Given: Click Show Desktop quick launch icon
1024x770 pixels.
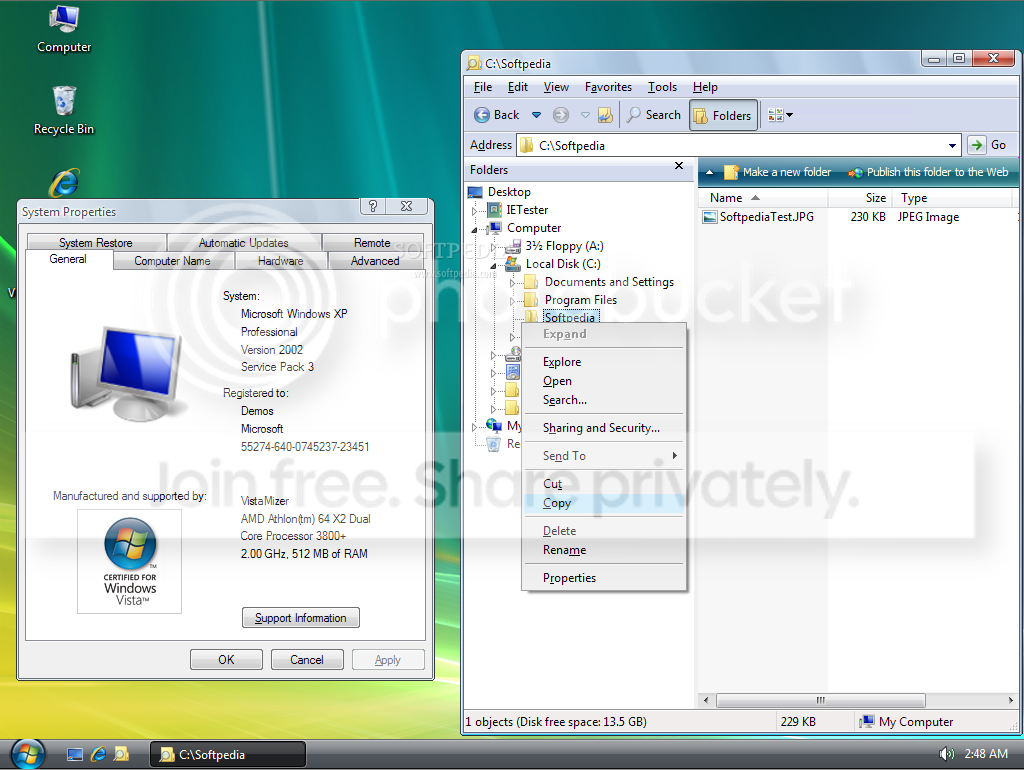Looking at the screenshot, I should pyautogui.click(x=75, y=754).
